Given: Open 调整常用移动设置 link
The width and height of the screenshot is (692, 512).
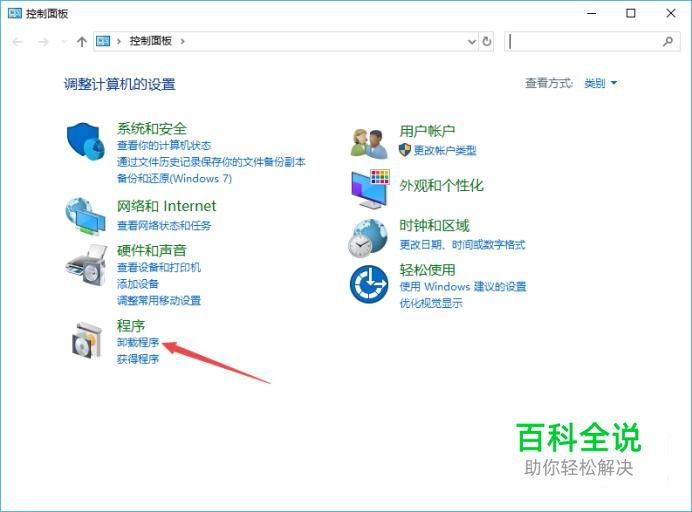Looking at the screenshot, I should [x=159, y=301].
